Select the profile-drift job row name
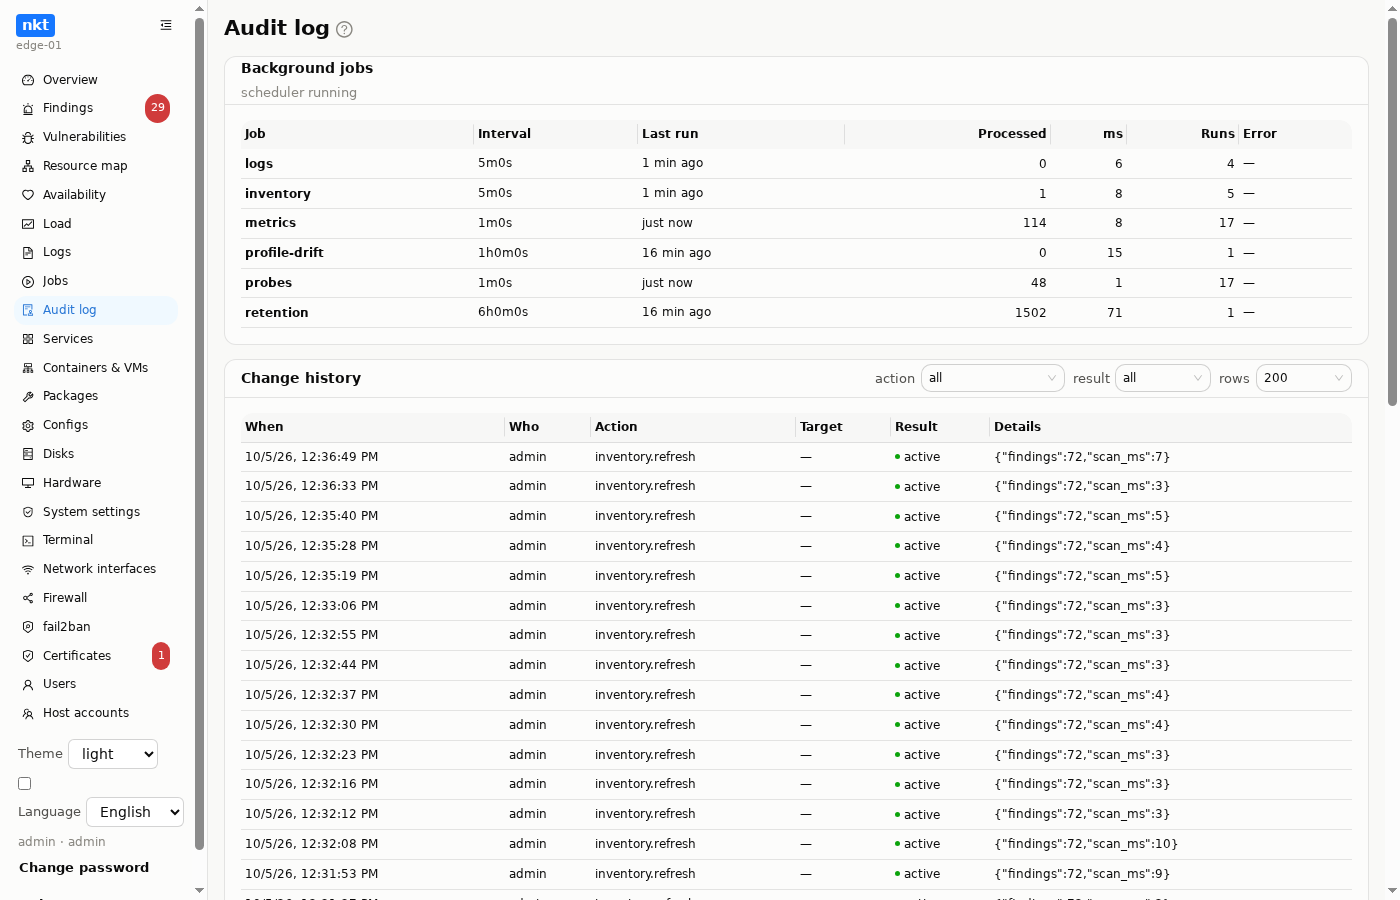Screen dimensions: 1400x900 (x=284, y=253)
